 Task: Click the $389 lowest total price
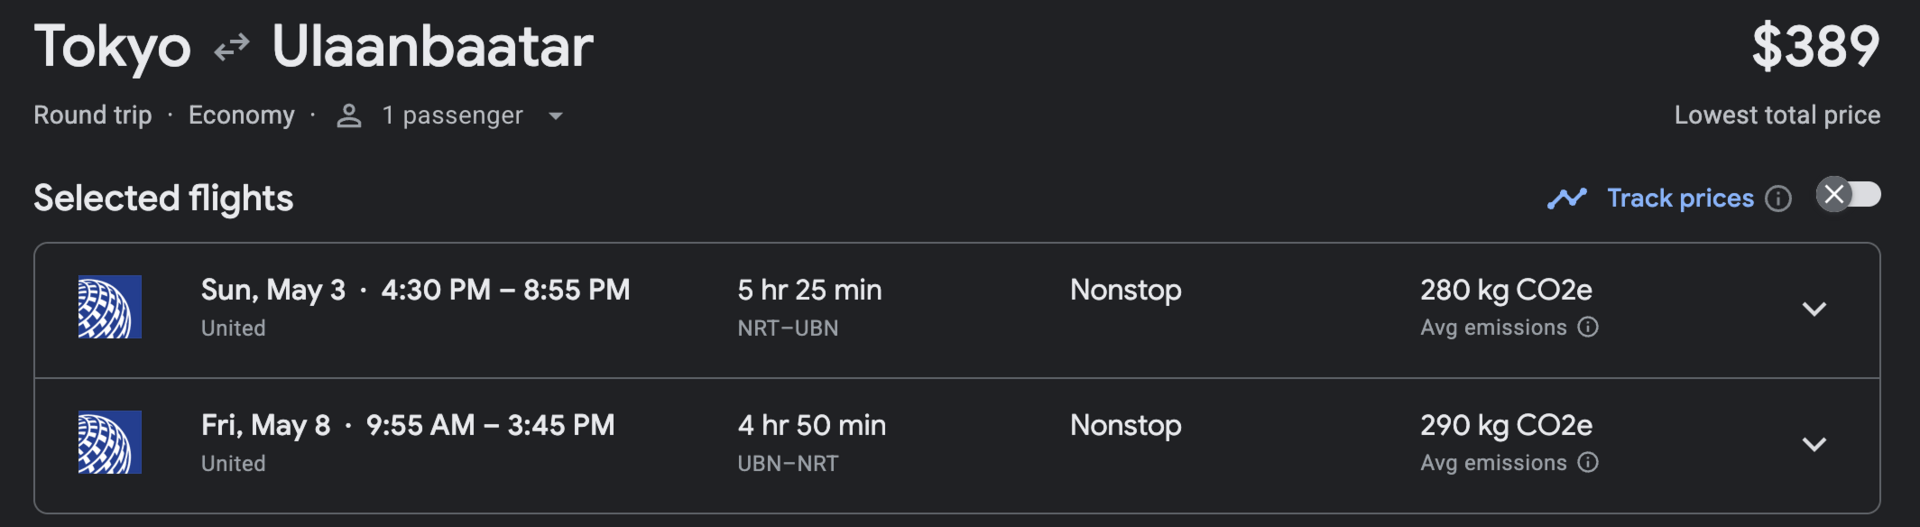[x=1815, y=47]
